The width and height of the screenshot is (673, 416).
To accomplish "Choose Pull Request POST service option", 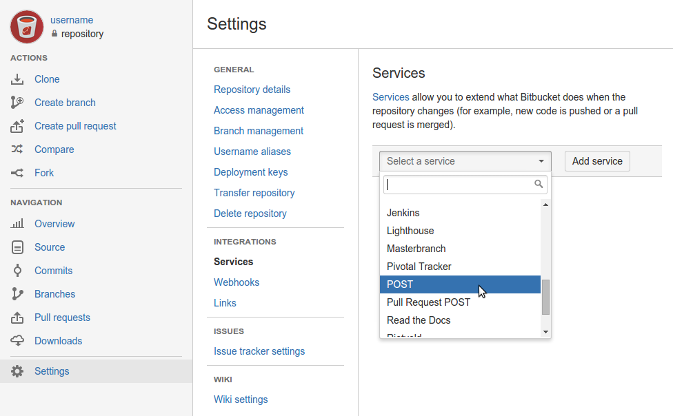I will pyautogui.click(x=460, y=302).
